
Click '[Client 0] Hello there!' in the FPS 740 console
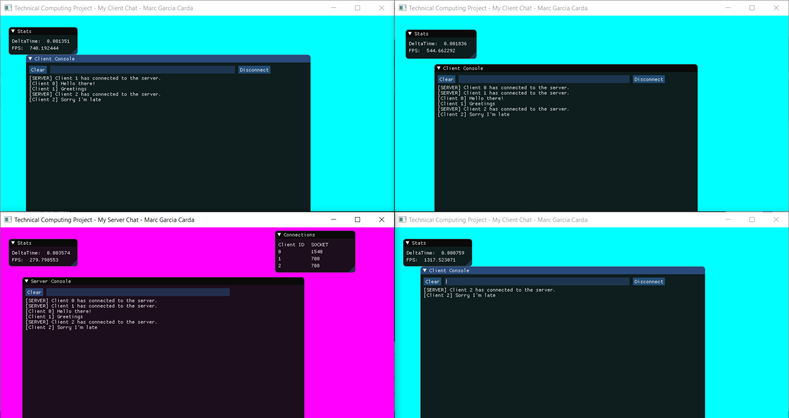pos(62,83)
